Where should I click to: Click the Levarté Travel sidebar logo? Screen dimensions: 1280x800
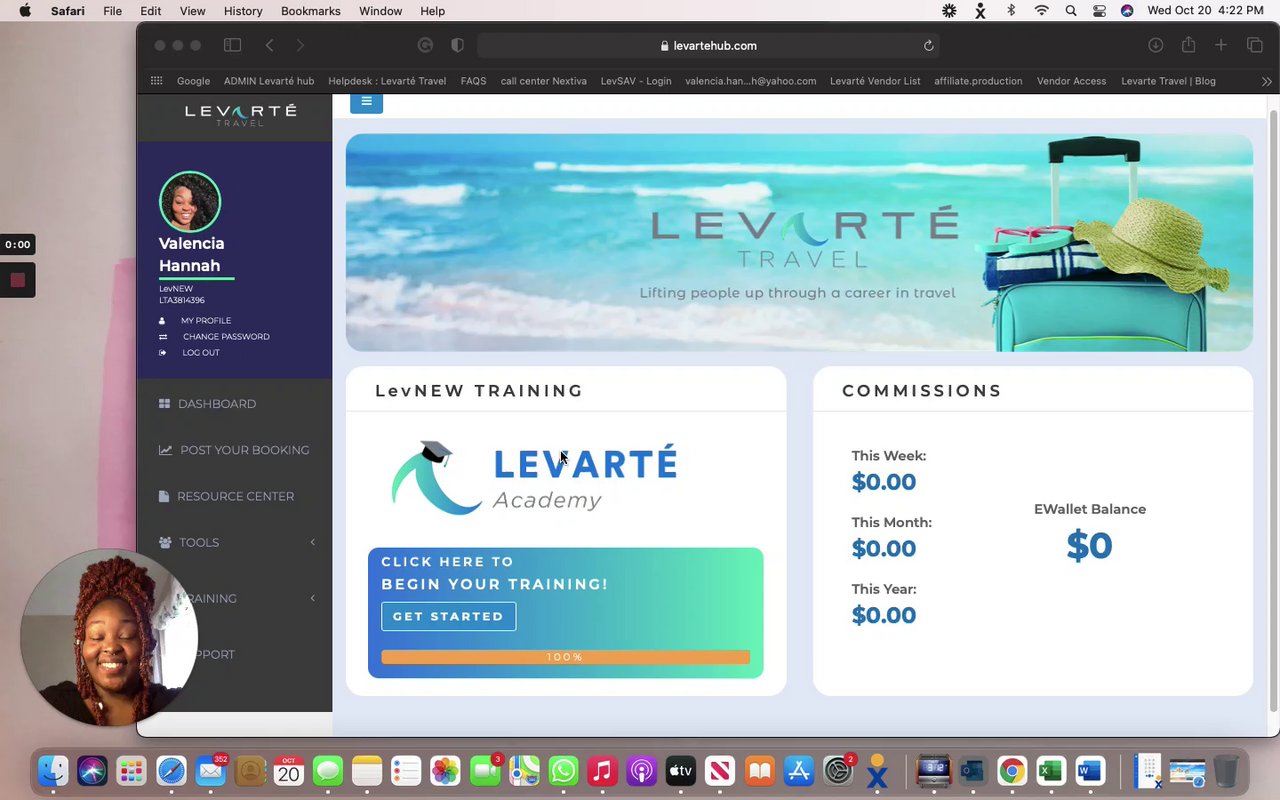coord(240,115)
